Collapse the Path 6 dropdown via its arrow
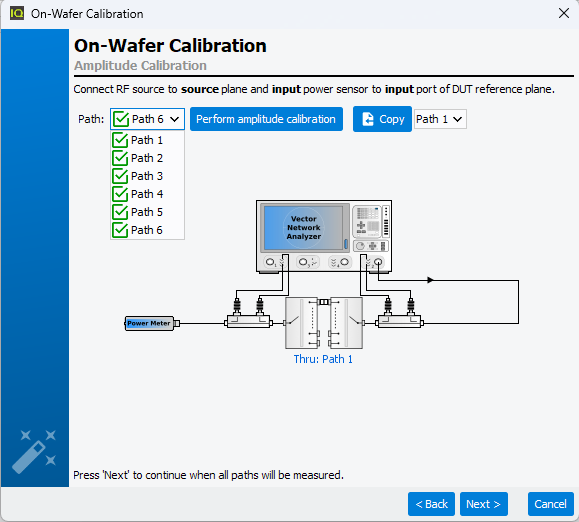 pyautogui.click(x=175, y=119)
